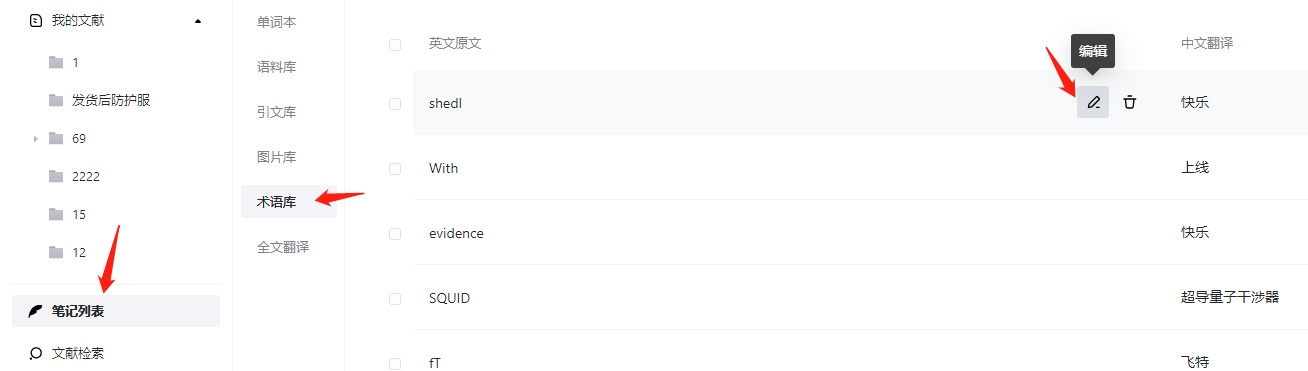Open the folder icon named 发货后防护服
Viewport: 1308px width, 371px height.
[x=56, y=100]
